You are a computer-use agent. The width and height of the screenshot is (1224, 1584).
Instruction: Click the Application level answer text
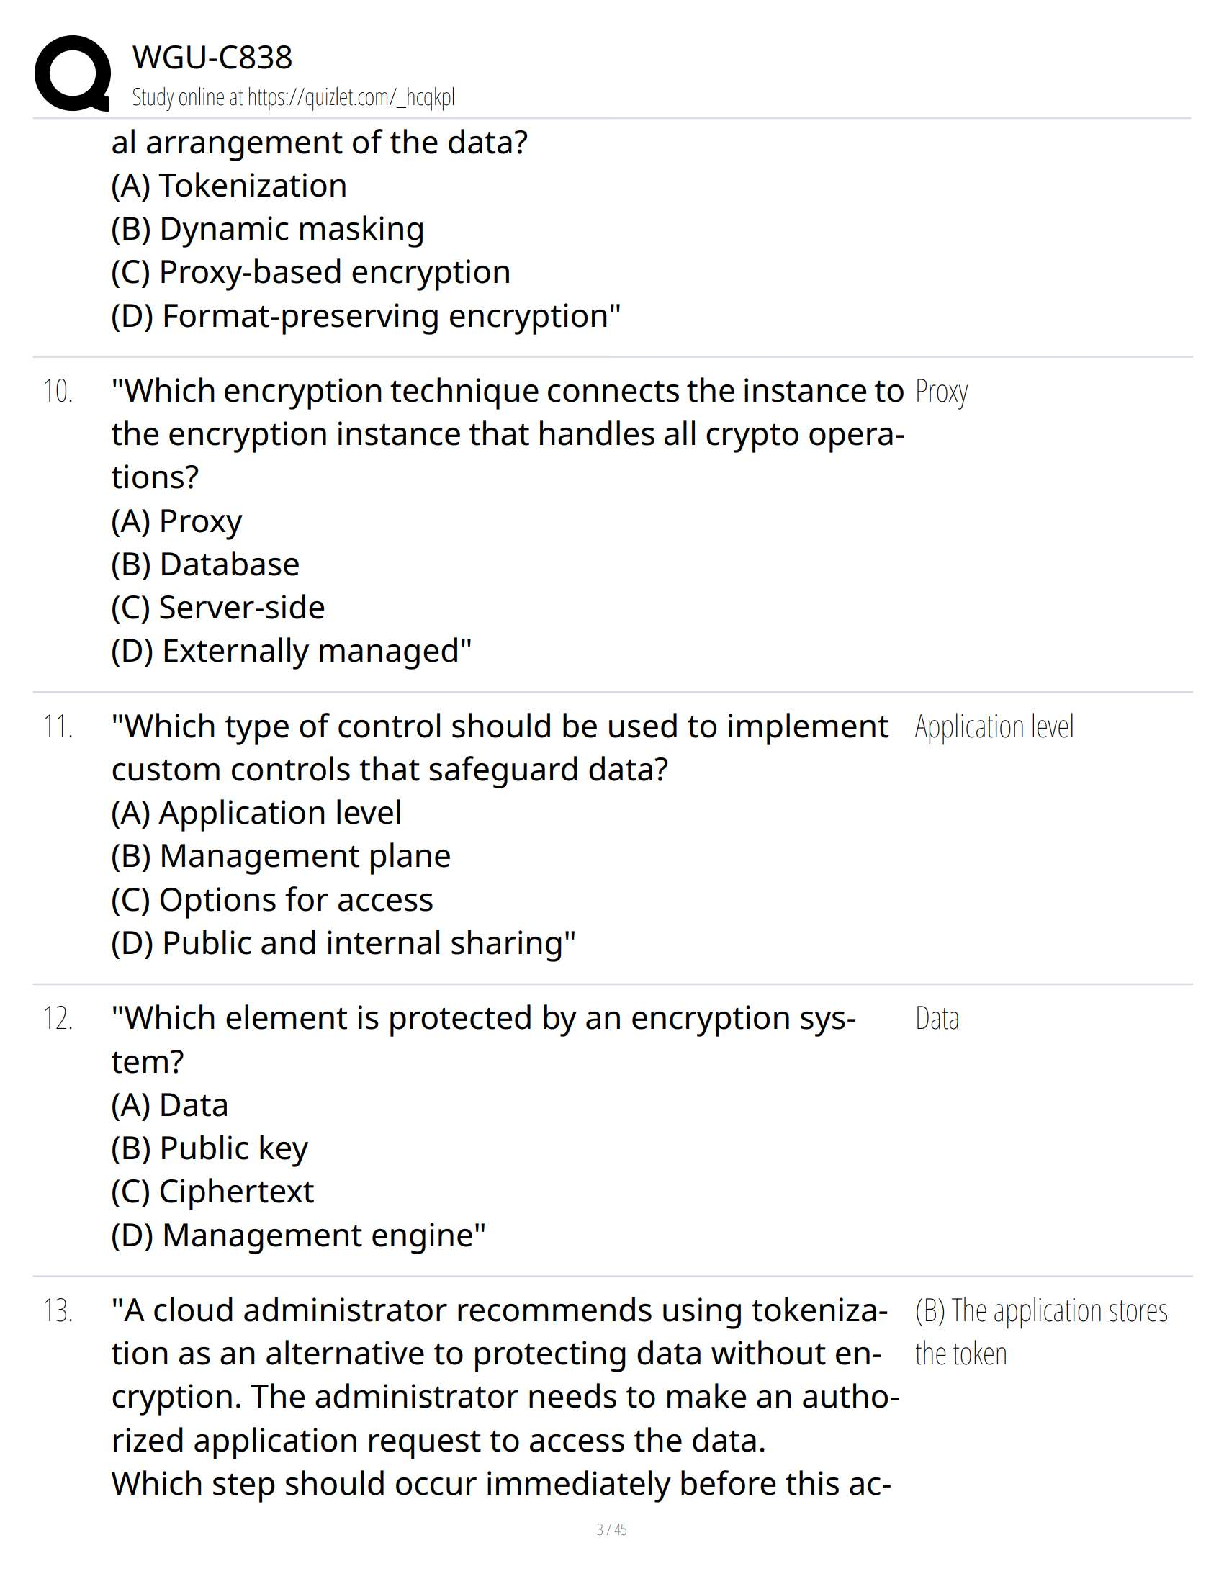(x=994, y=727)
